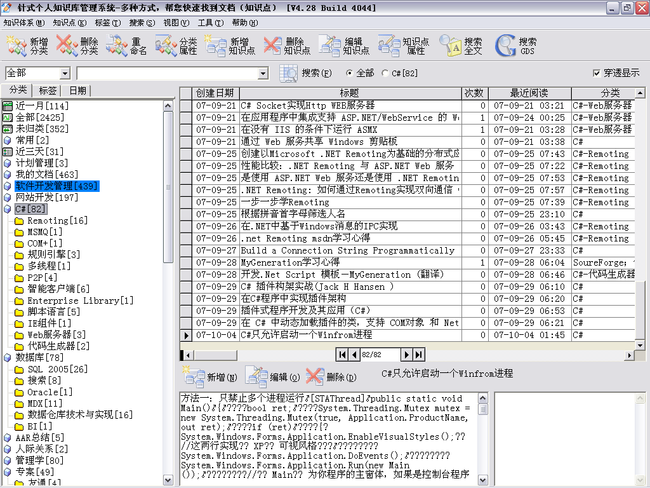The width and height of the screenshot is (650, 488).
Task: Click the 近三天[31] node icon
Action: [x=7, y=152]
